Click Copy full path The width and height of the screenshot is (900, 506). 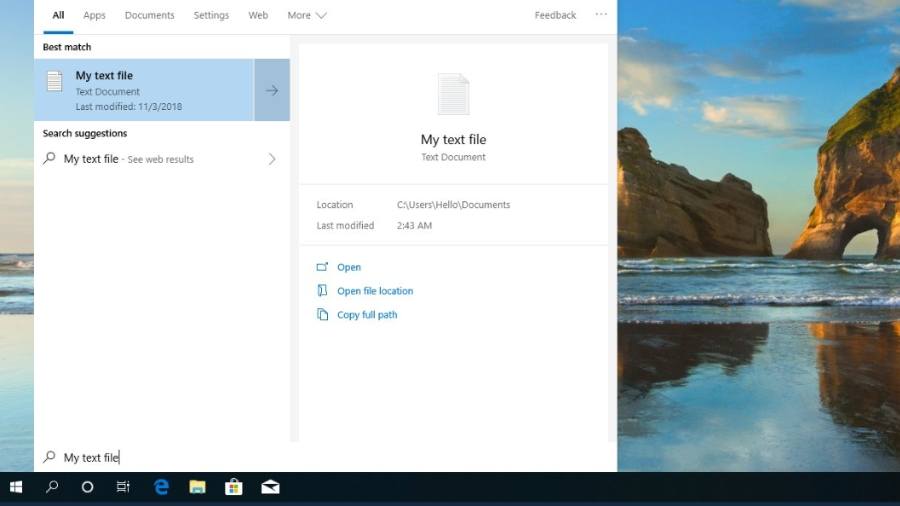tap(366, 315)
